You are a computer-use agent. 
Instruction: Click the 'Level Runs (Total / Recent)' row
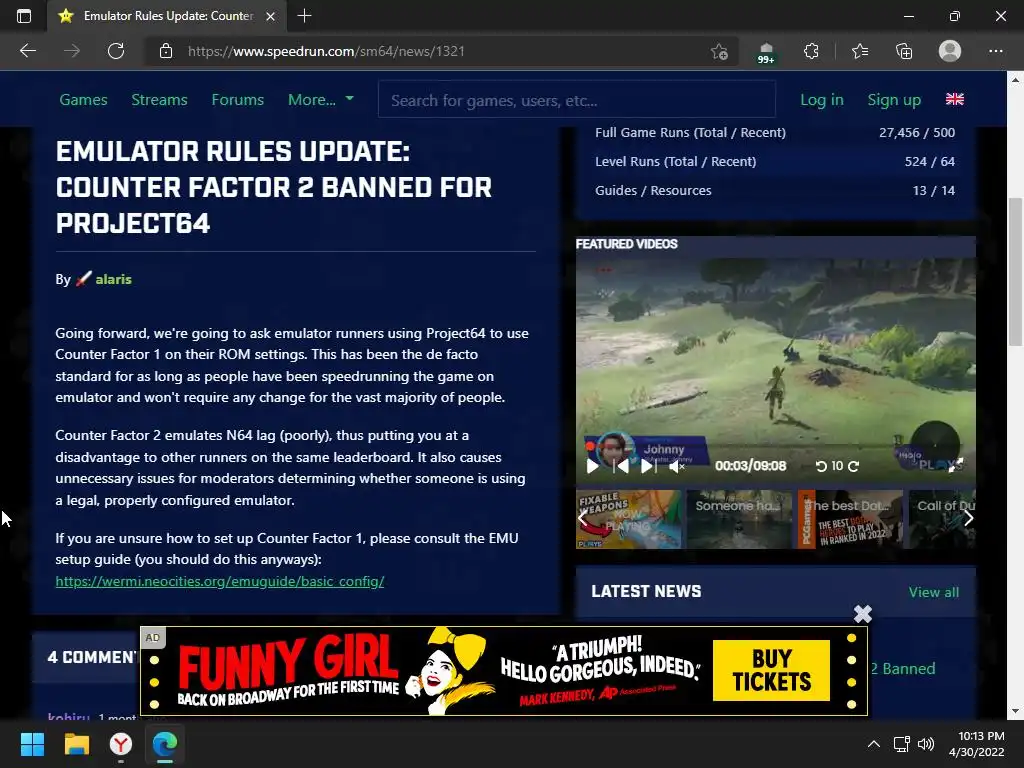[775, 161]
